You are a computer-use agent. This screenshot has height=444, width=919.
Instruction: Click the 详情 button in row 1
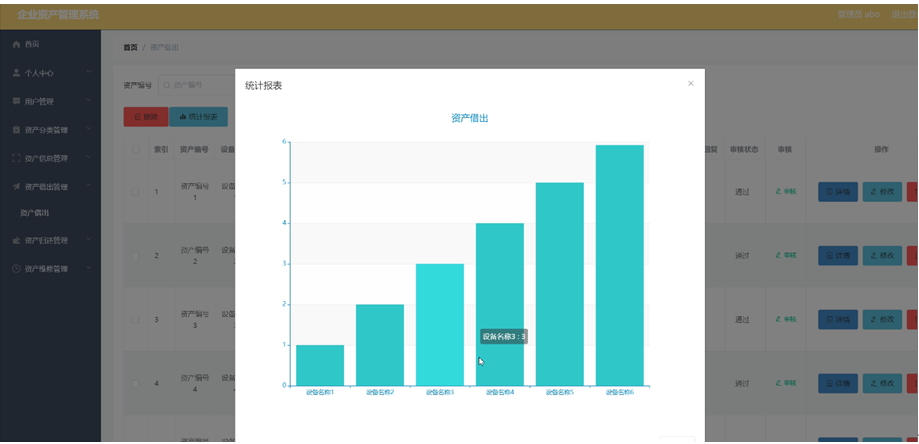(x=838, y=192)
